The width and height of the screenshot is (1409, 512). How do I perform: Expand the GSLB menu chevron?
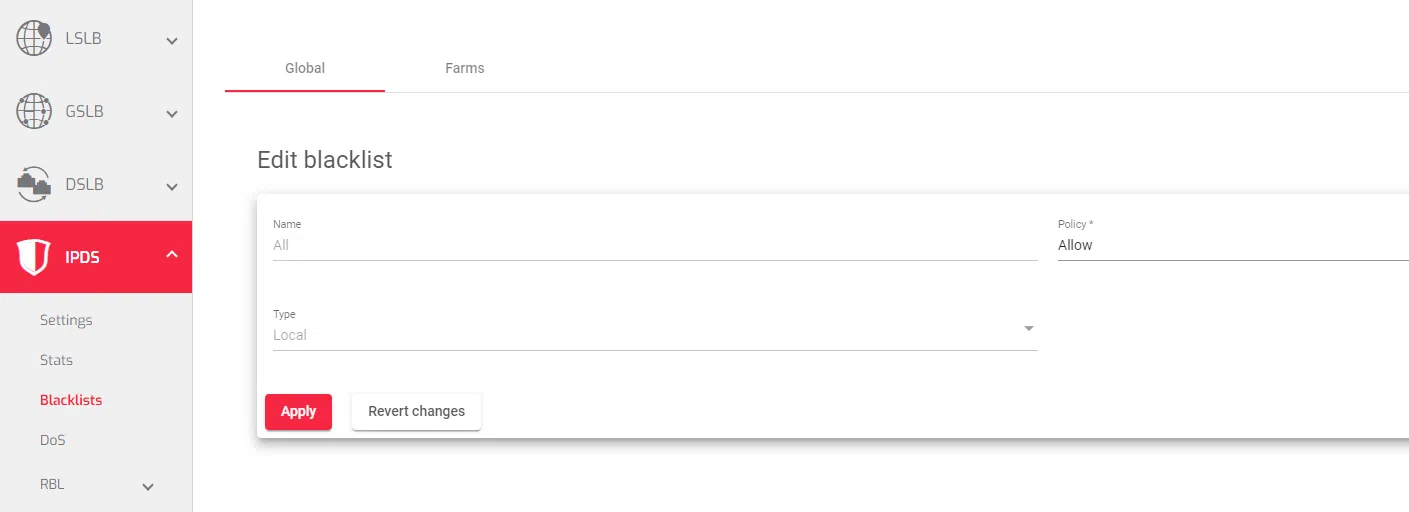click(x=172, y=114)
